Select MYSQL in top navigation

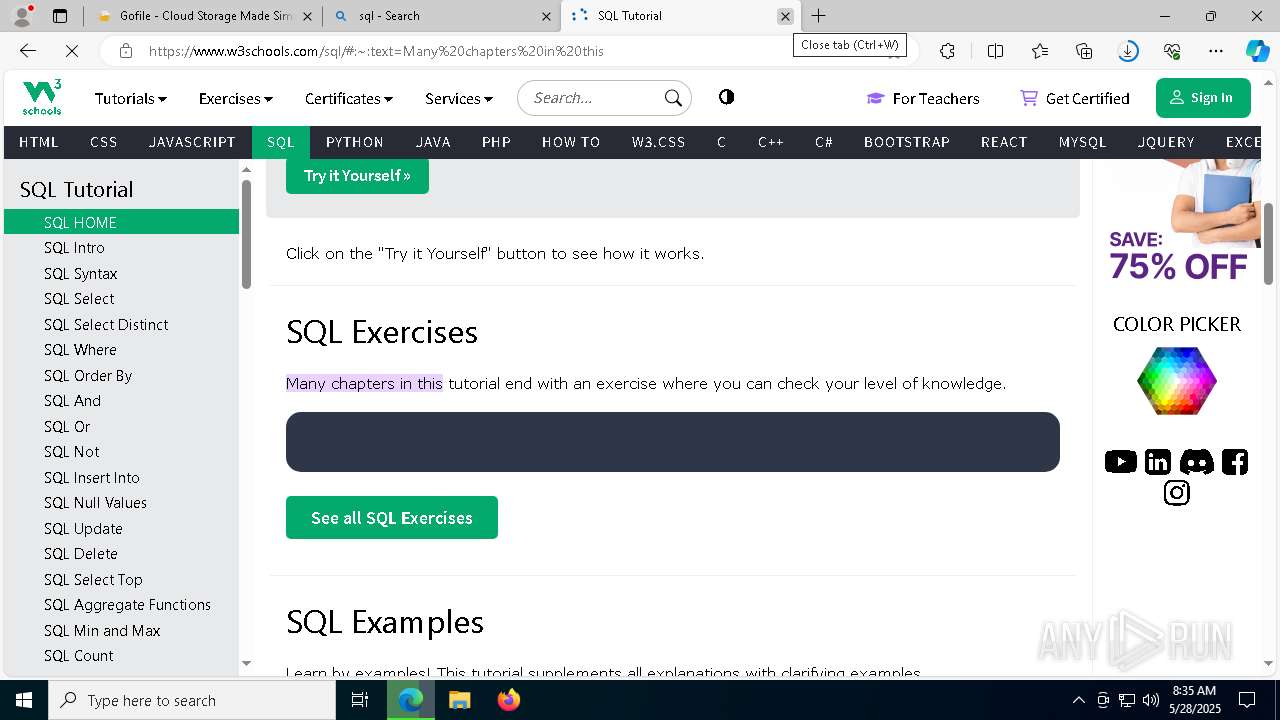pos(1083,142)
